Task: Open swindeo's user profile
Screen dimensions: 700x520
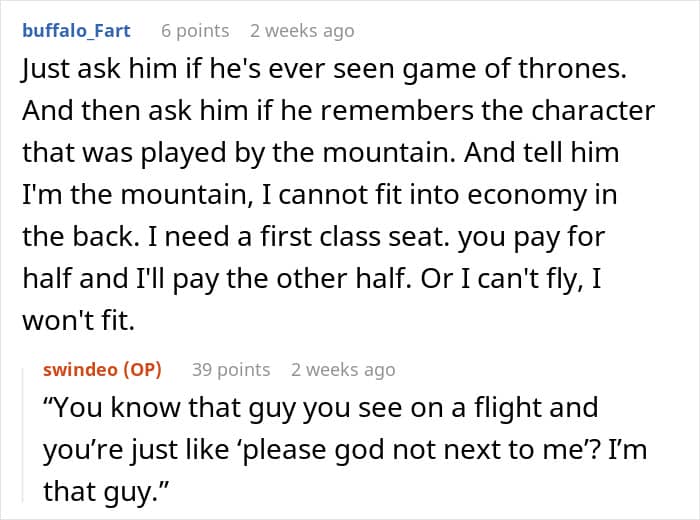Action: pyautogui.click(x=79, y=370)
